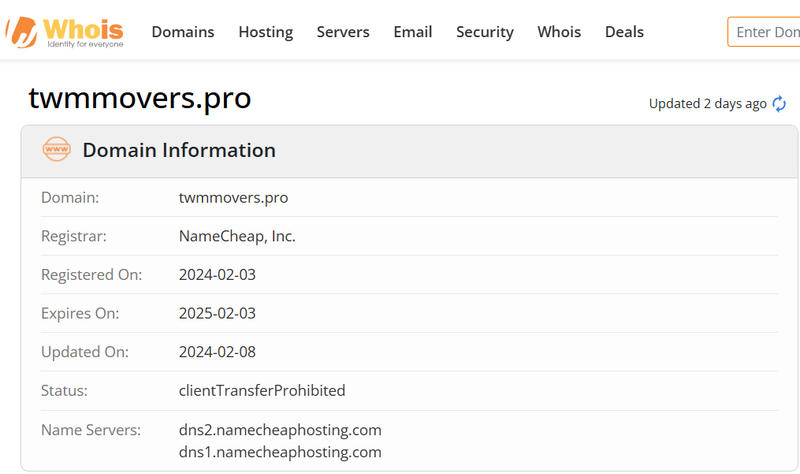Screen dimensions: 800x474
Task: Focus the Enter Domain search field
Action: pos(764,32)
